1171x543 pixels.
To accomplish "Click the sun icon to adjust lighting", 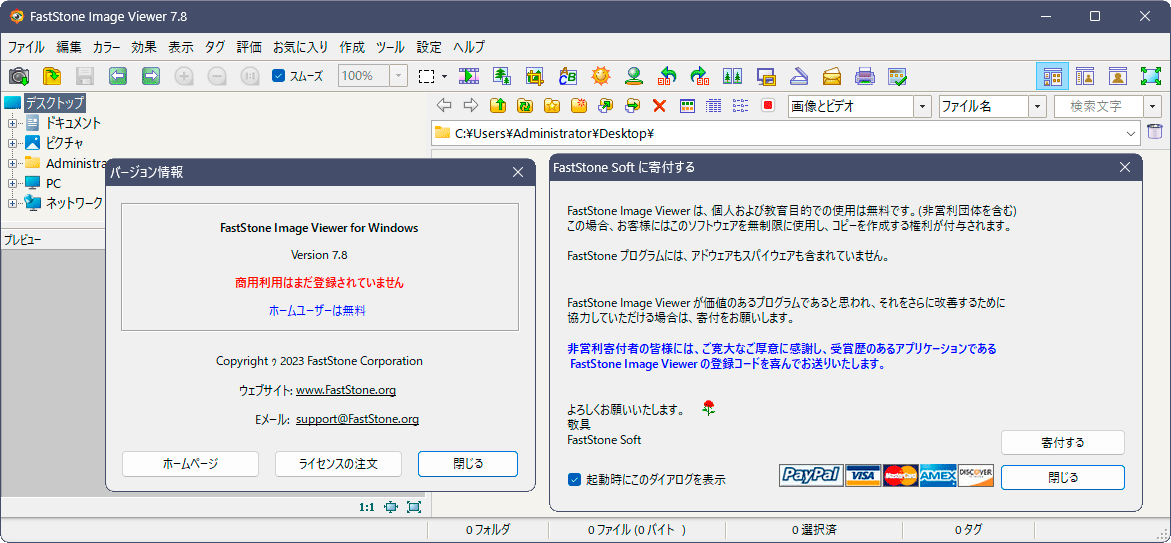I will [x=600, y=75].
